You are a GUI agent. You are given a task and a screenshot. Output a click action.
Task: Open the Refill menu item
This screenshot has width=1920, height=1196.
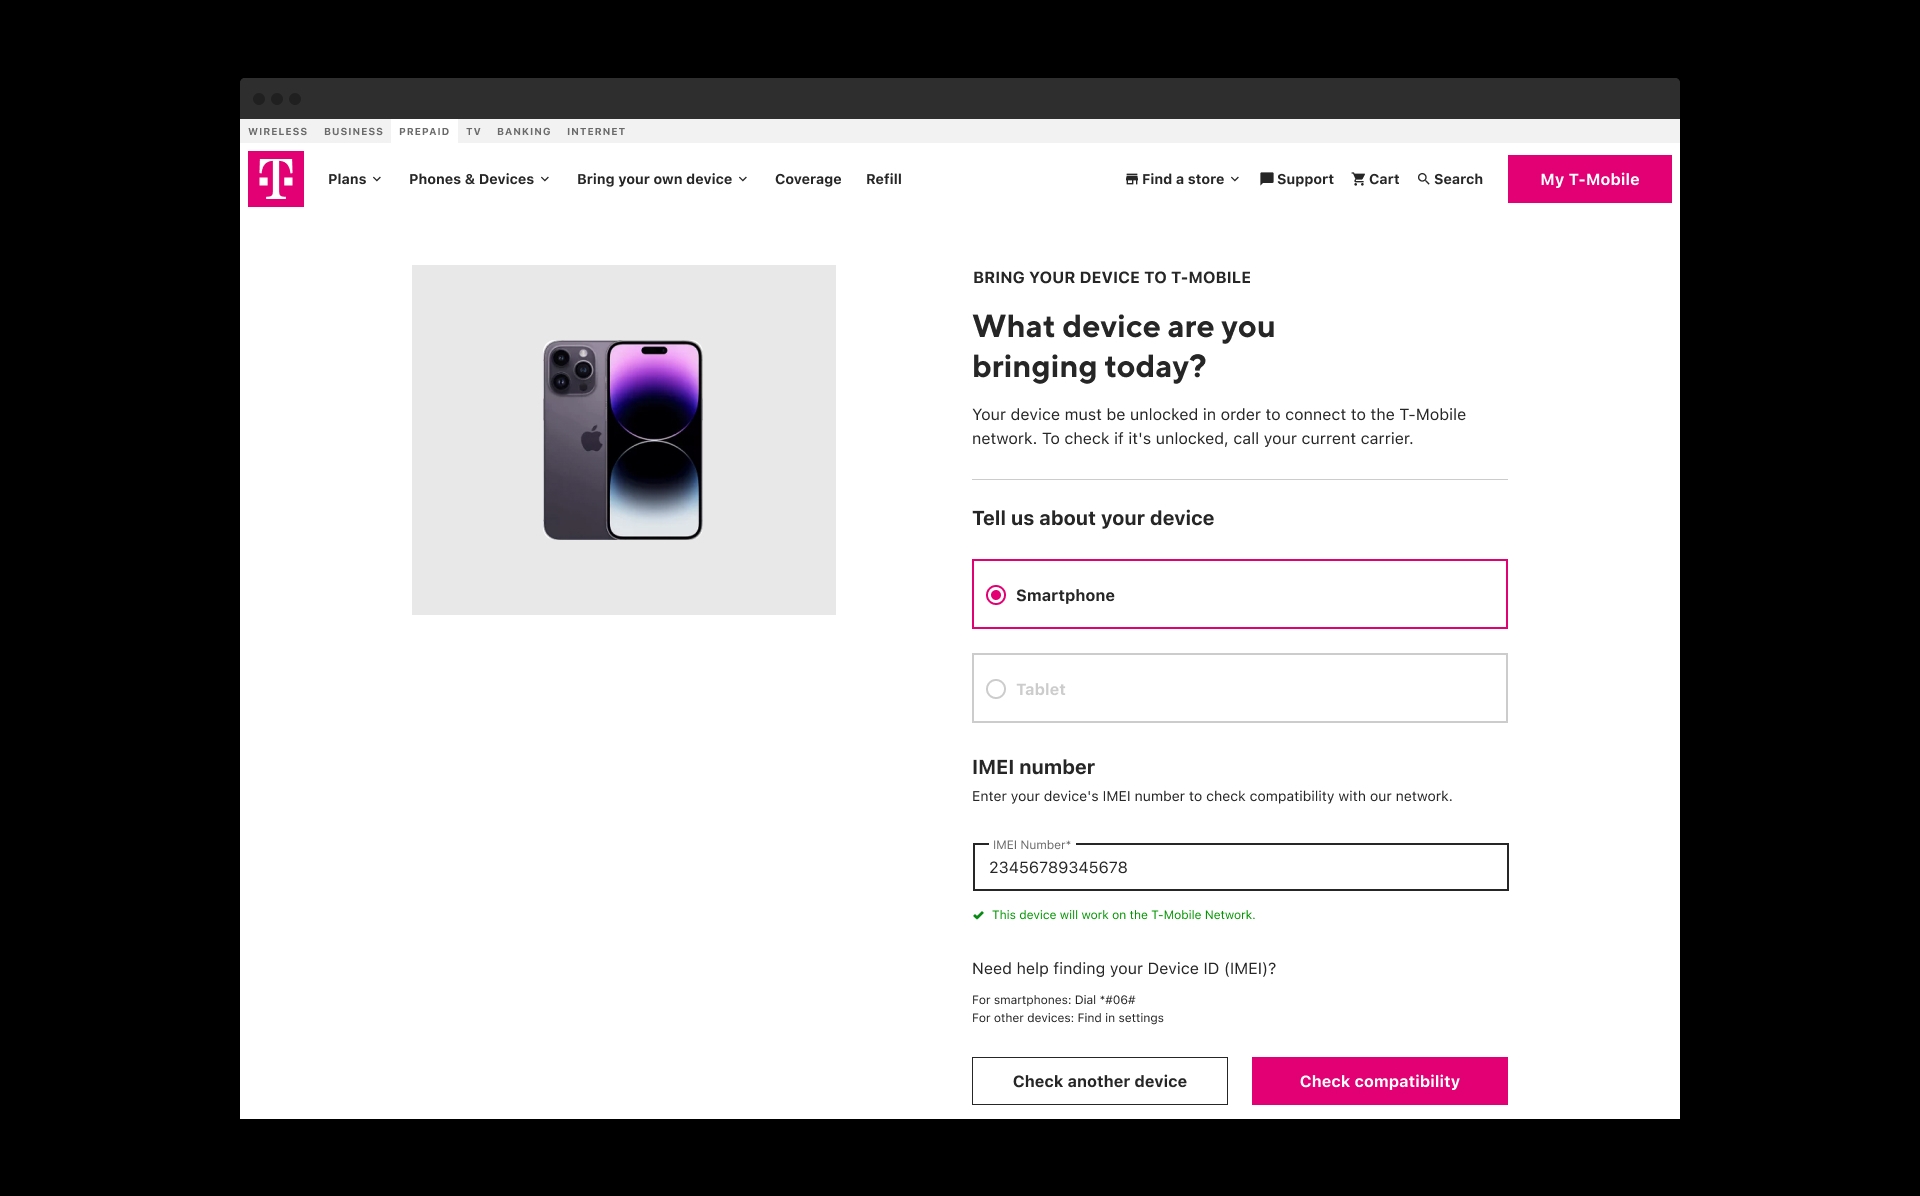(x=884, y=179)
